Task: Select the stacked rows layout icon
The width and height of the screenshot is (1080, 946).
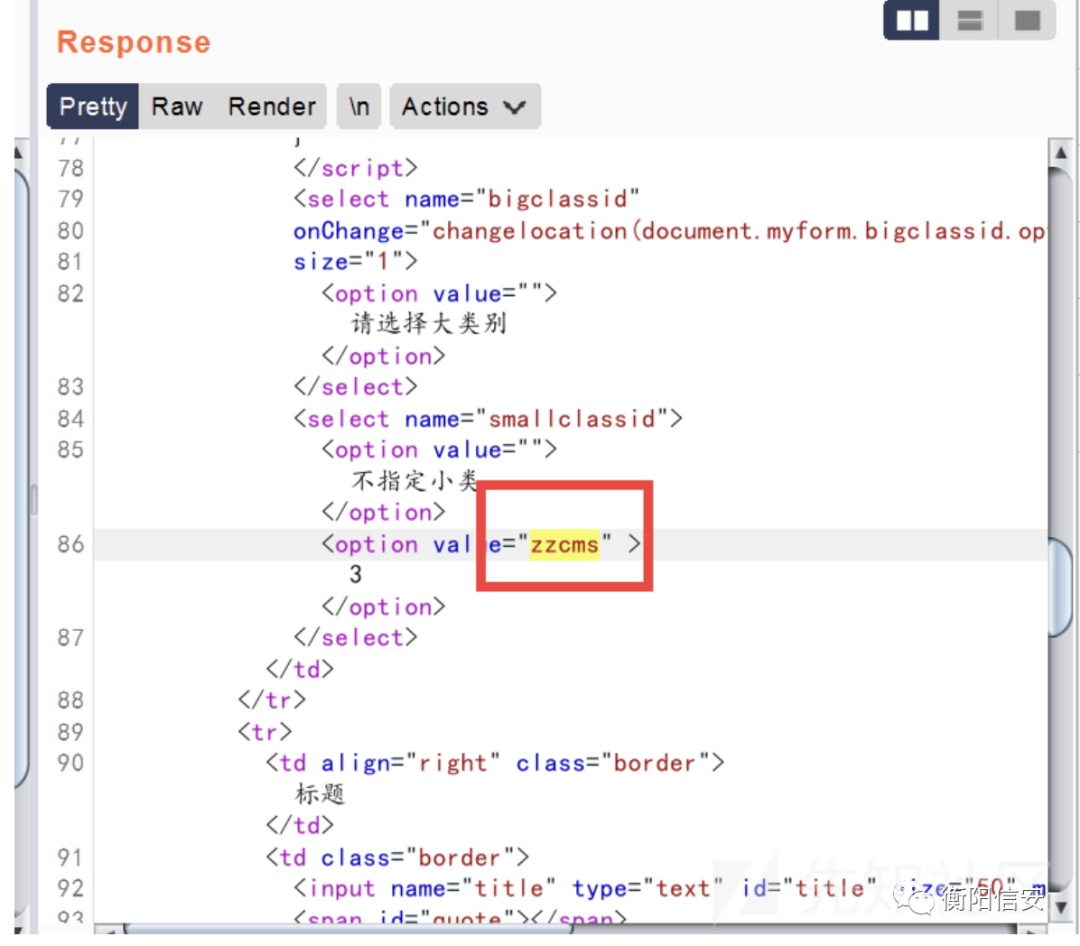Action: point(969,21)
